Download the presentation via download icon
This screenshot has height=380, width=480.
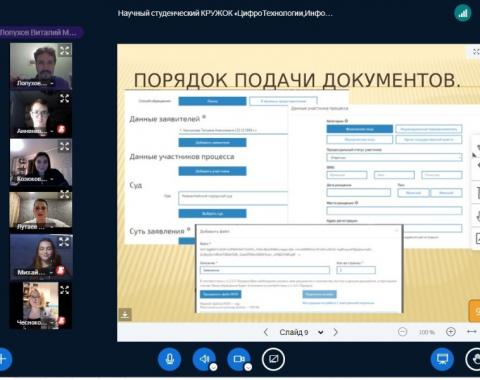tap(125, 314)
